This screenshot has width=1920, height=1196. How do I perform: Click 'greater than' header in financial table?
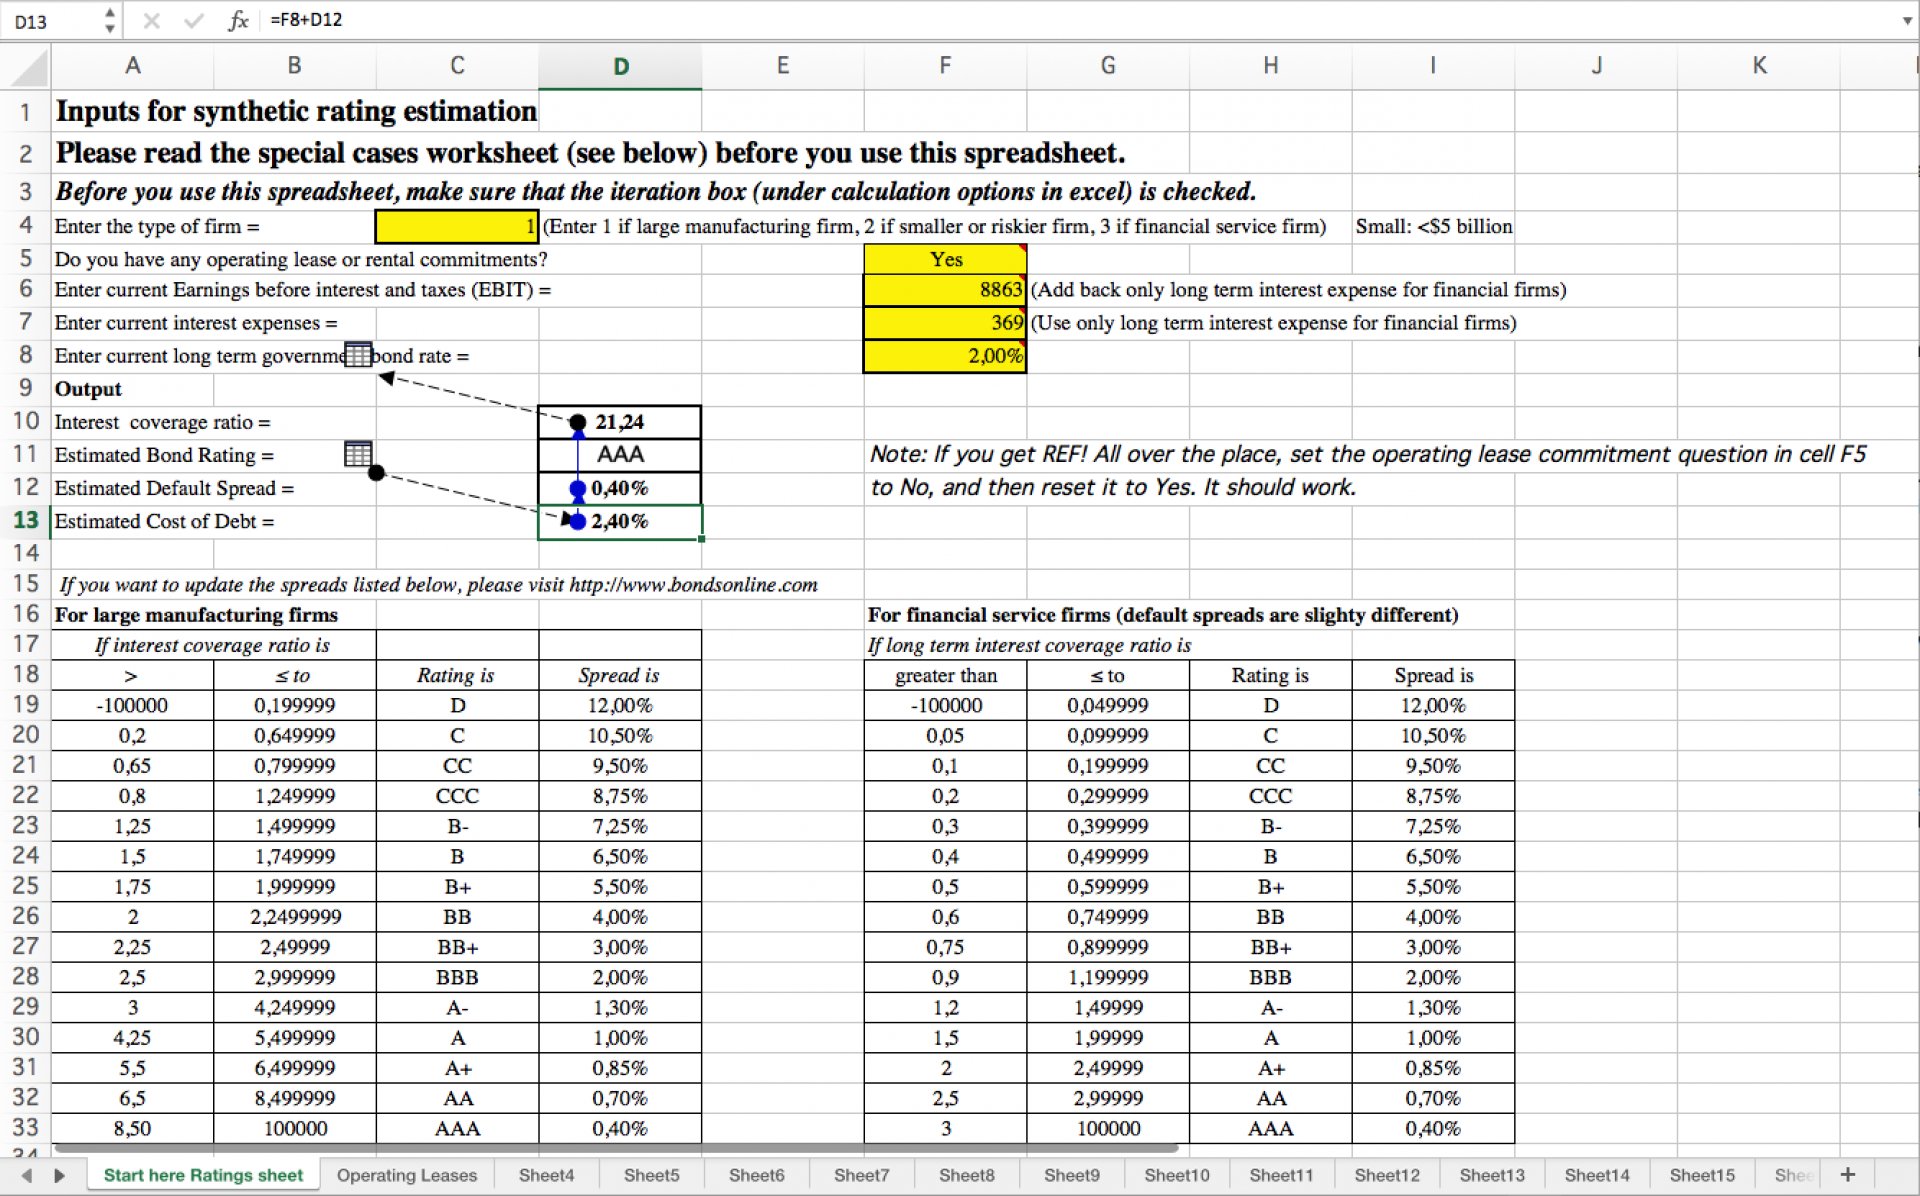[945, 675]
